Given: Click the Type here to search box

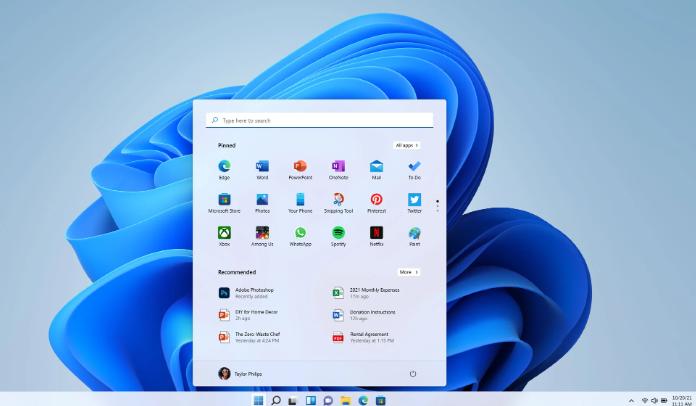Looking at the screenshot, I should click(x=320, y=120).
